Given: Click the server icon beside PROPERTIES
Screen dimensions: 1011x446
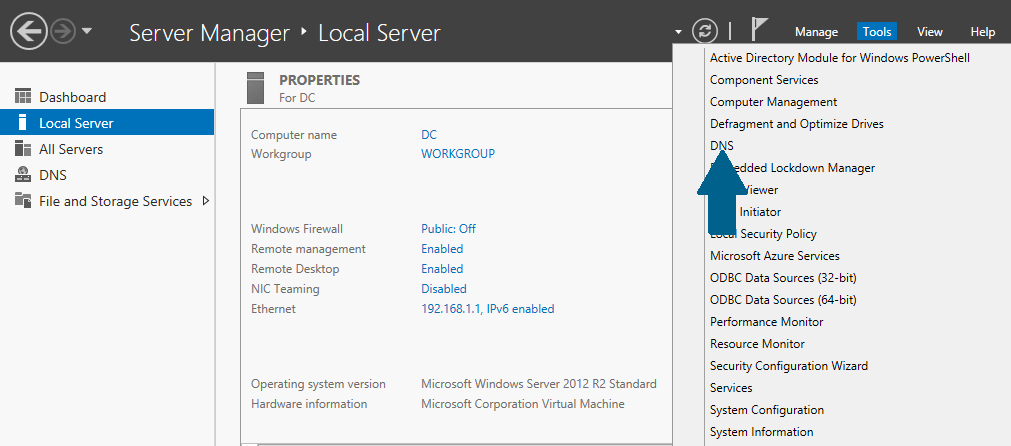Looking at the screenshot, I should (255, 88).
